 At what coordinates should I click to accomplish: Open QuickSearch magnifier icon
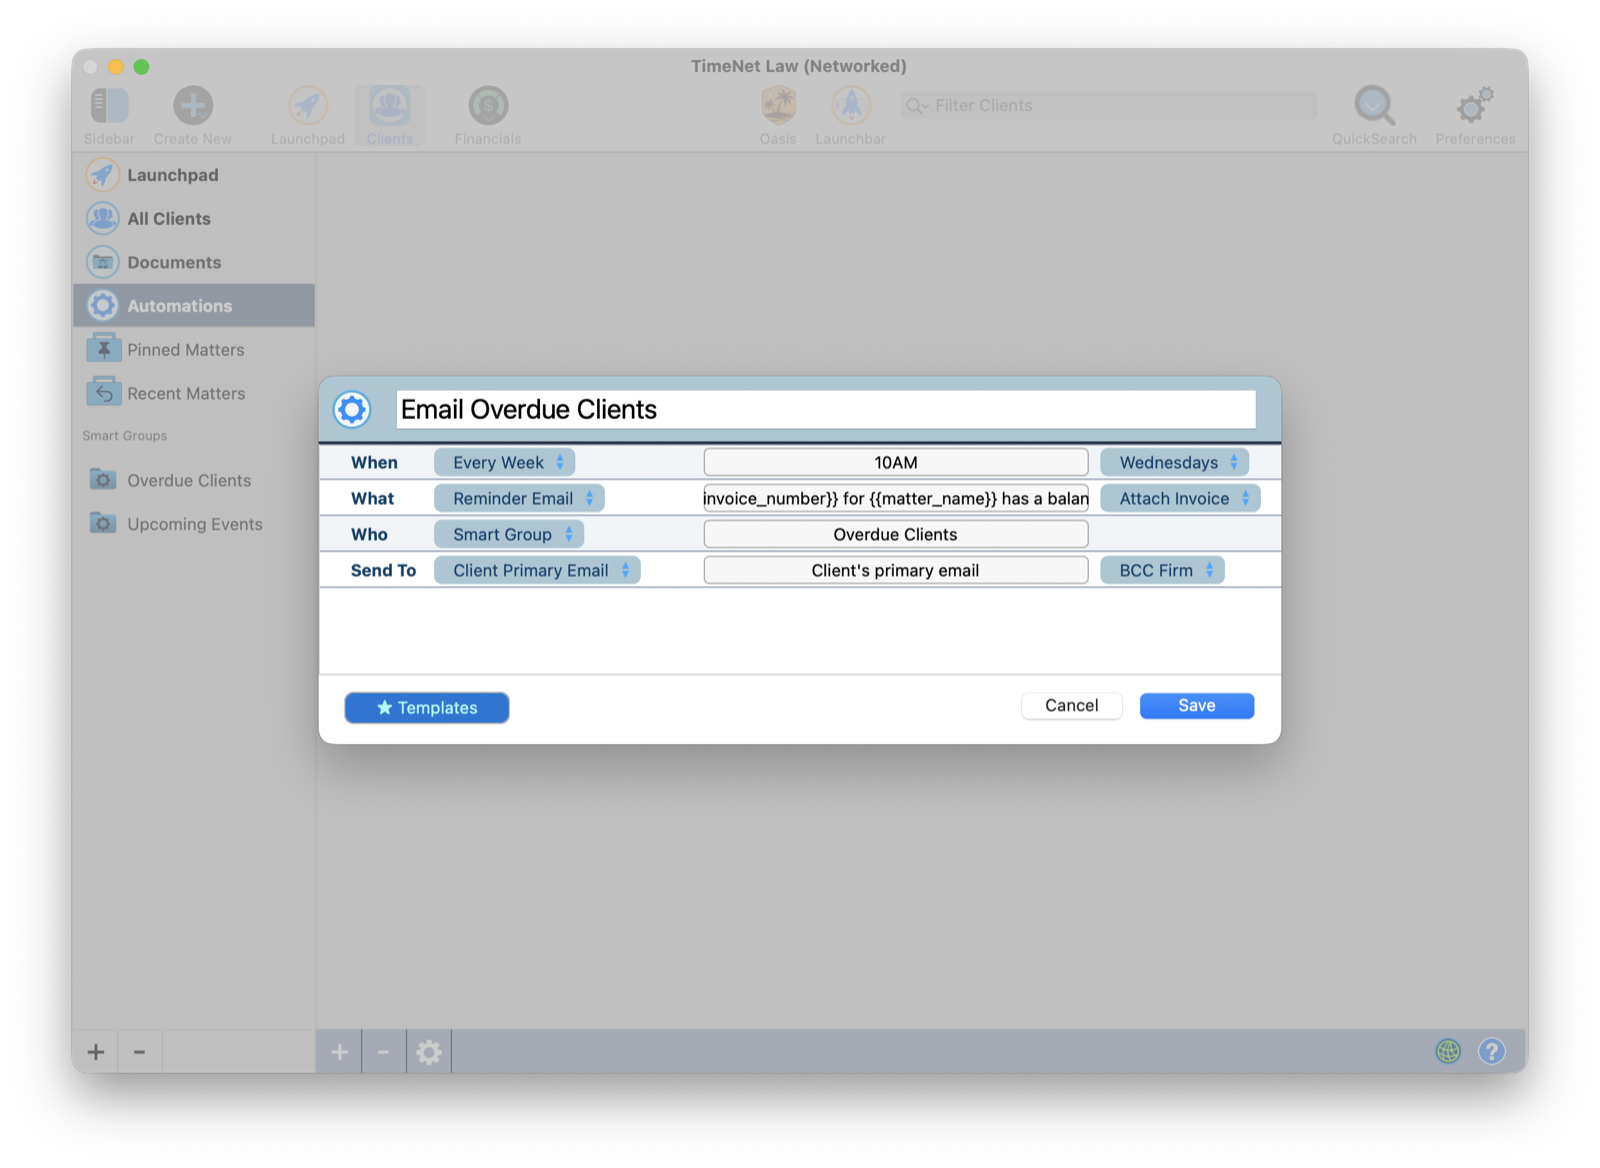[1374, 106]
